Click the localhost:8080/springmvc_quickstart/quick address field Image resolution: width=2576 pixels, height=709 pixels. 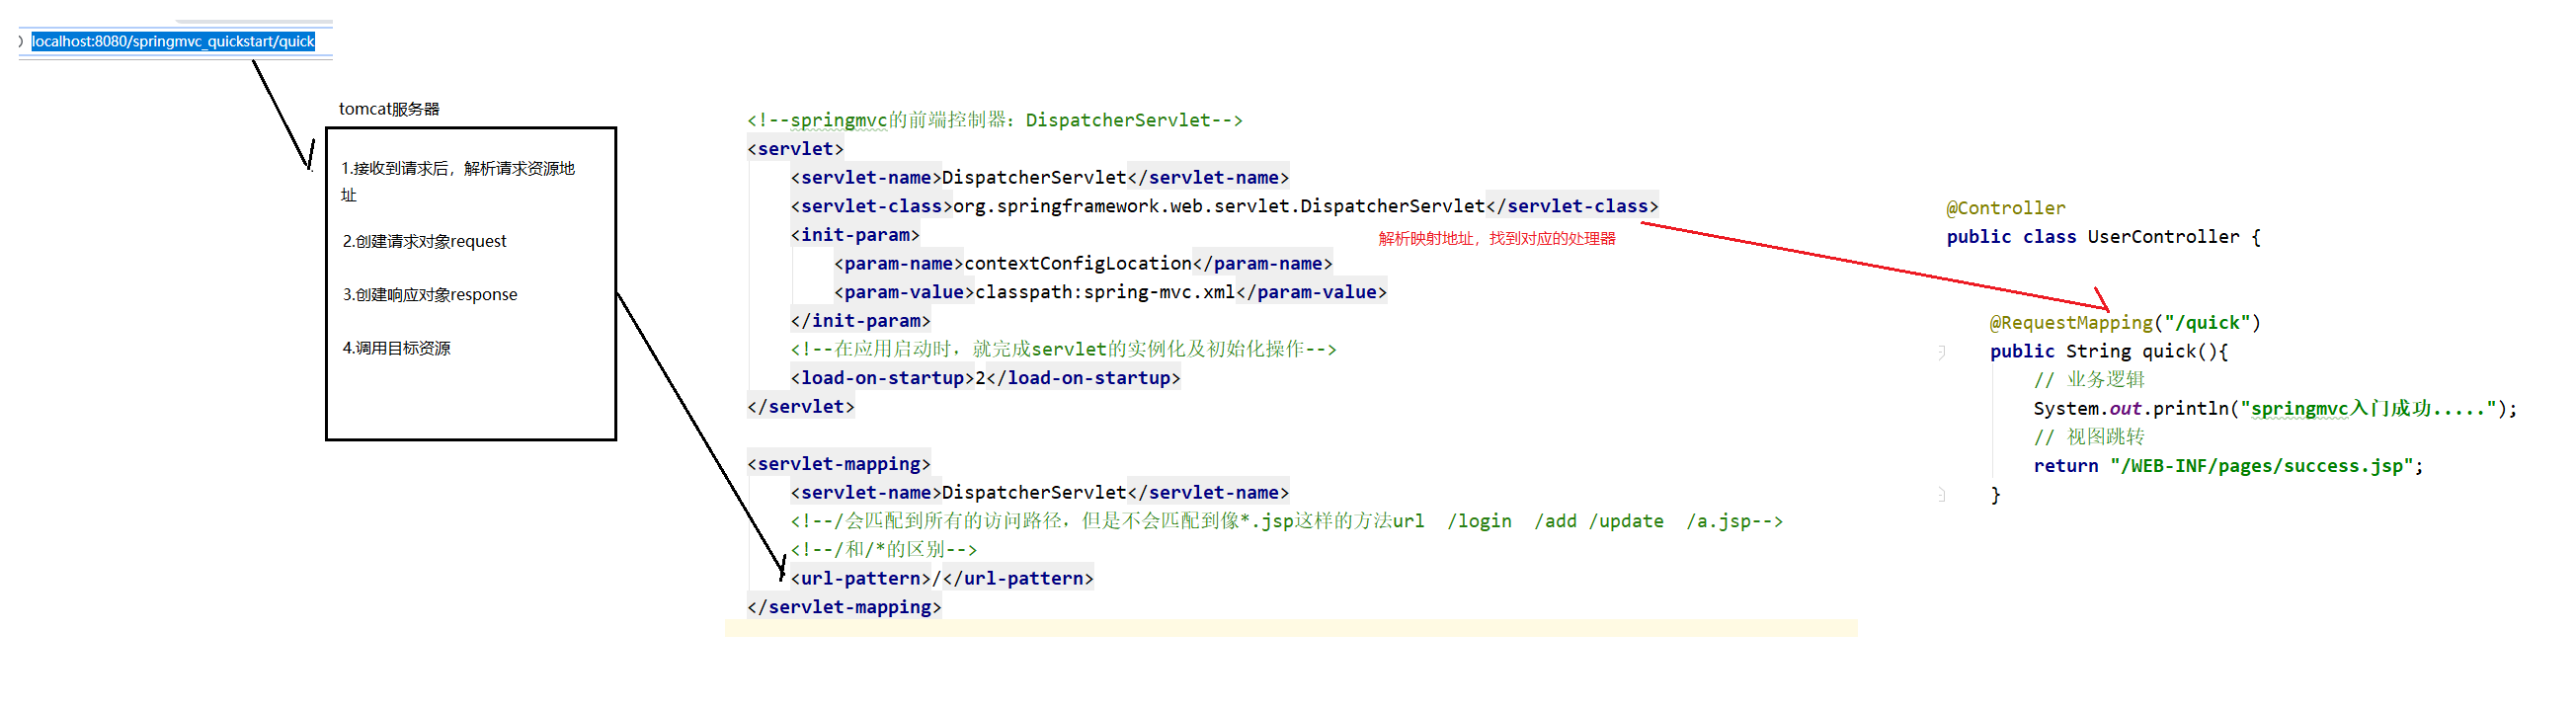173,41
